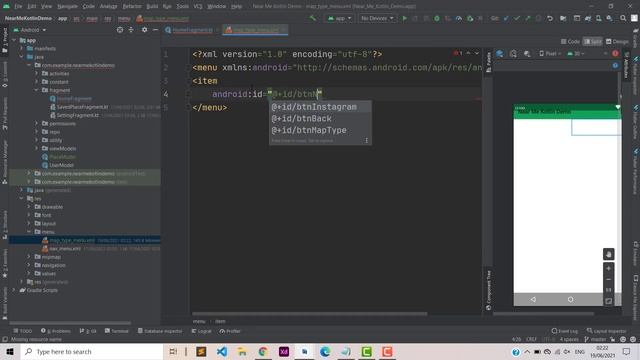This screenshot has height=360, width=640.
Task: Switch editor to Split view
Action: 593,42
